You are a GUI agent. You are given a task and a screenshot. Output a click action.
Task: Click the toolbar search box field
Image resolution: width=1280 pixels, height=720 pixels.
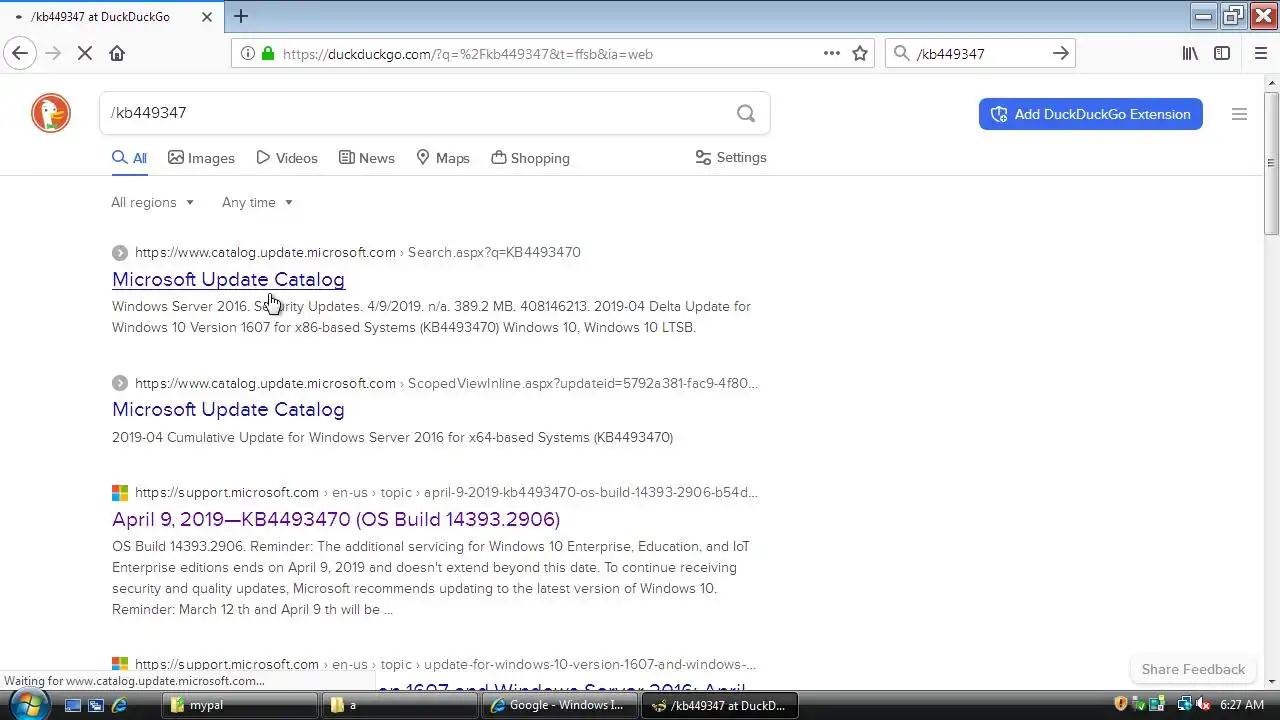point(980,54)
